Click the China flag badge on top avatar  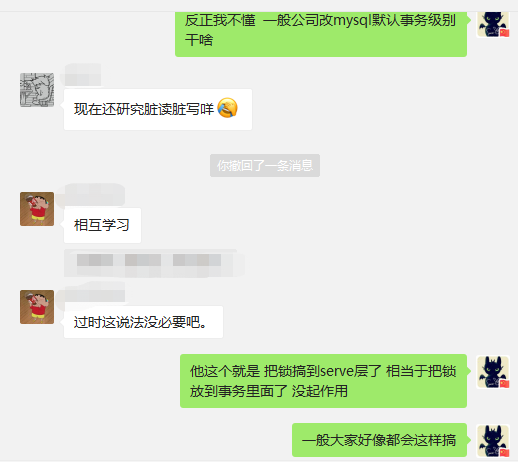pos(504,33)
